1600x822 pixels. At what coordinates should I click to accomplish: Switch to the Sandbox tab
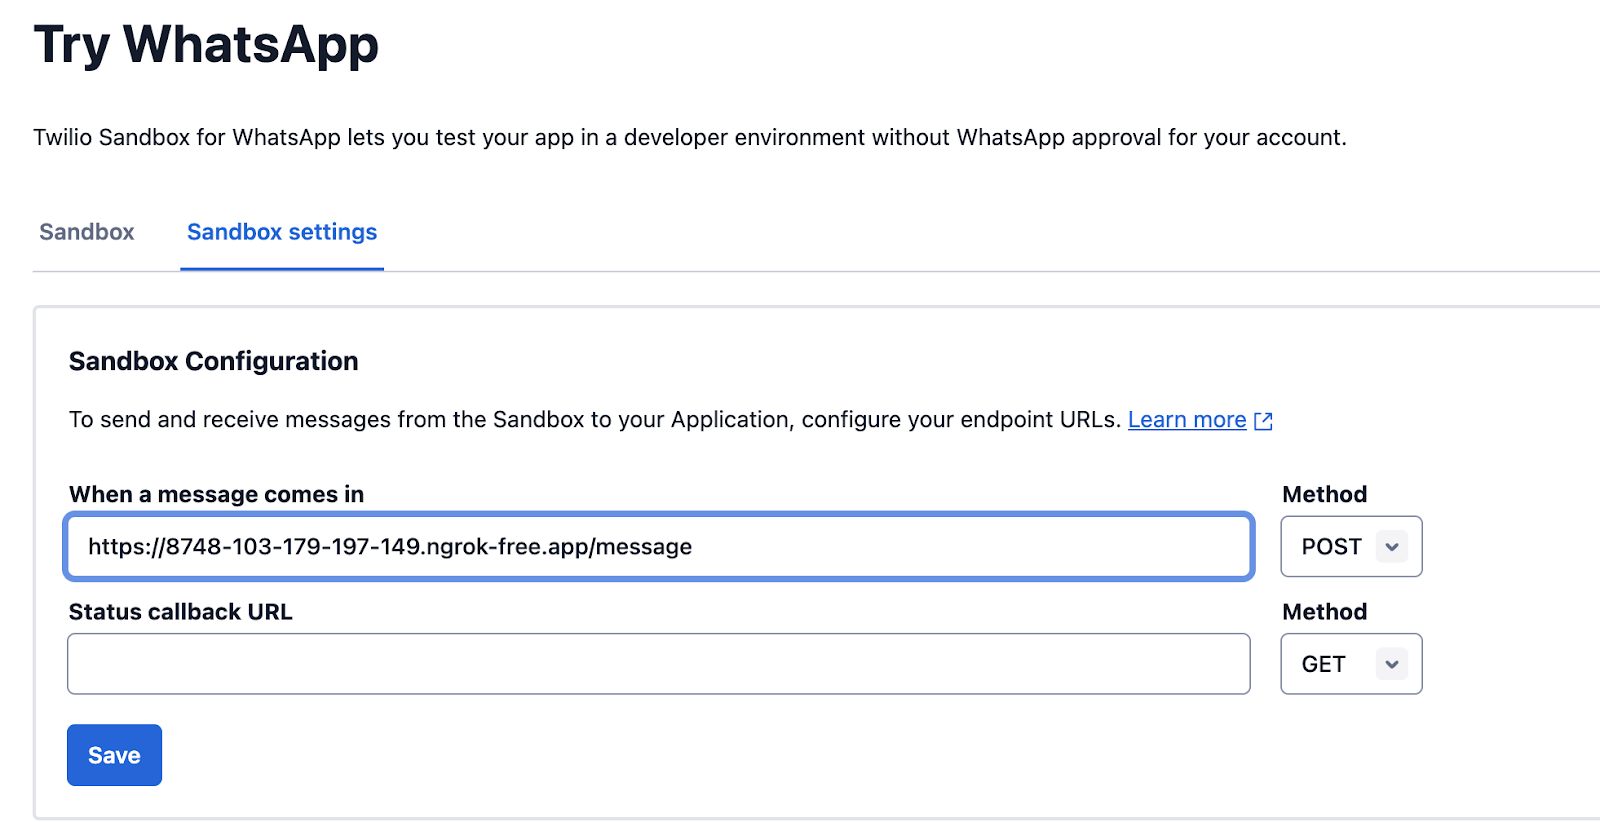(x=86, y=232)
